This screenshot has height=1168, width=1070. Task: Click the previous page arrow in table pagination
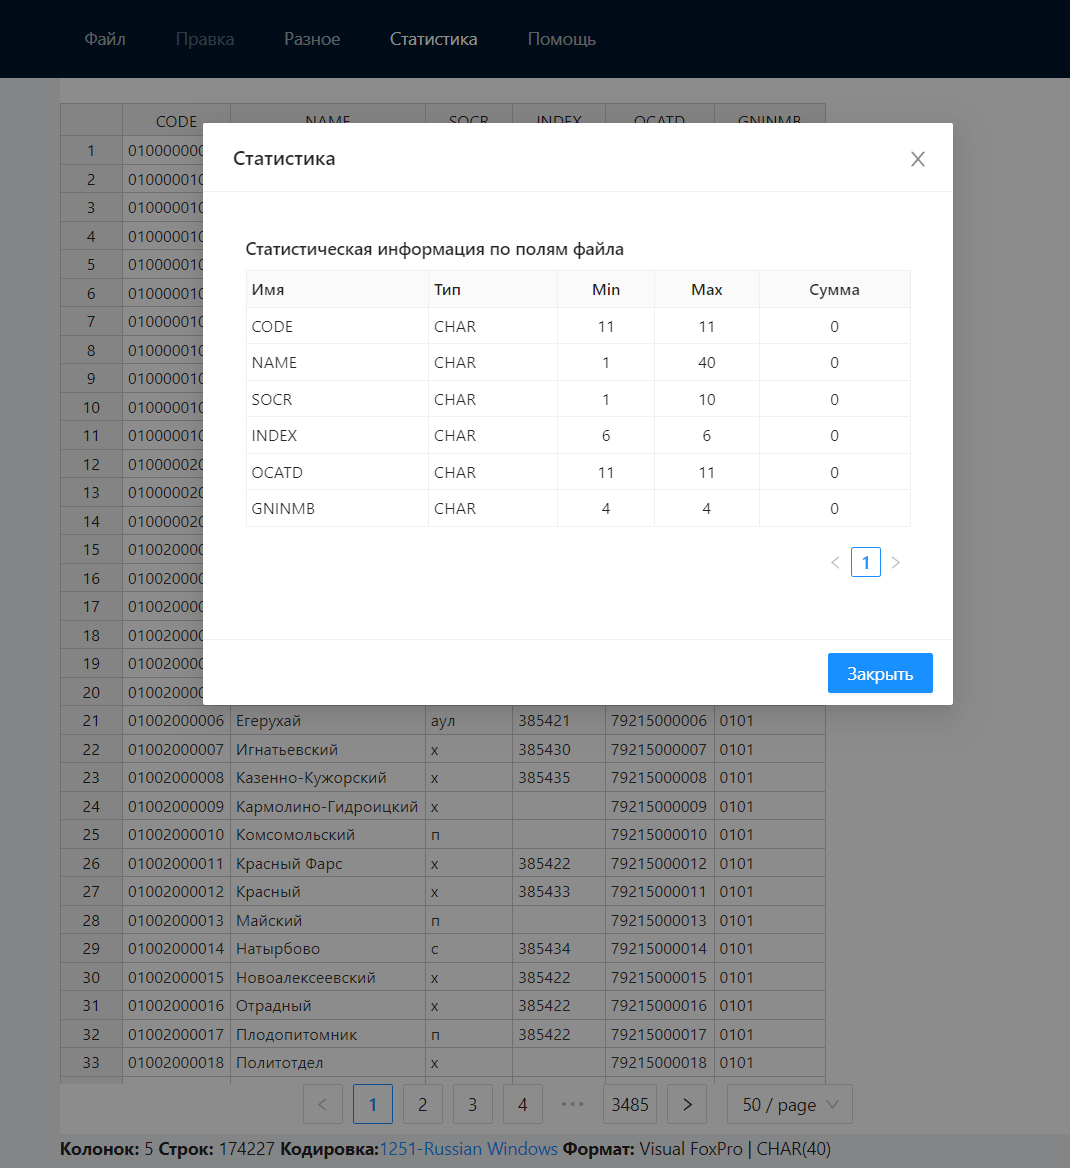pyautogui.click(x=322, y=1104)
